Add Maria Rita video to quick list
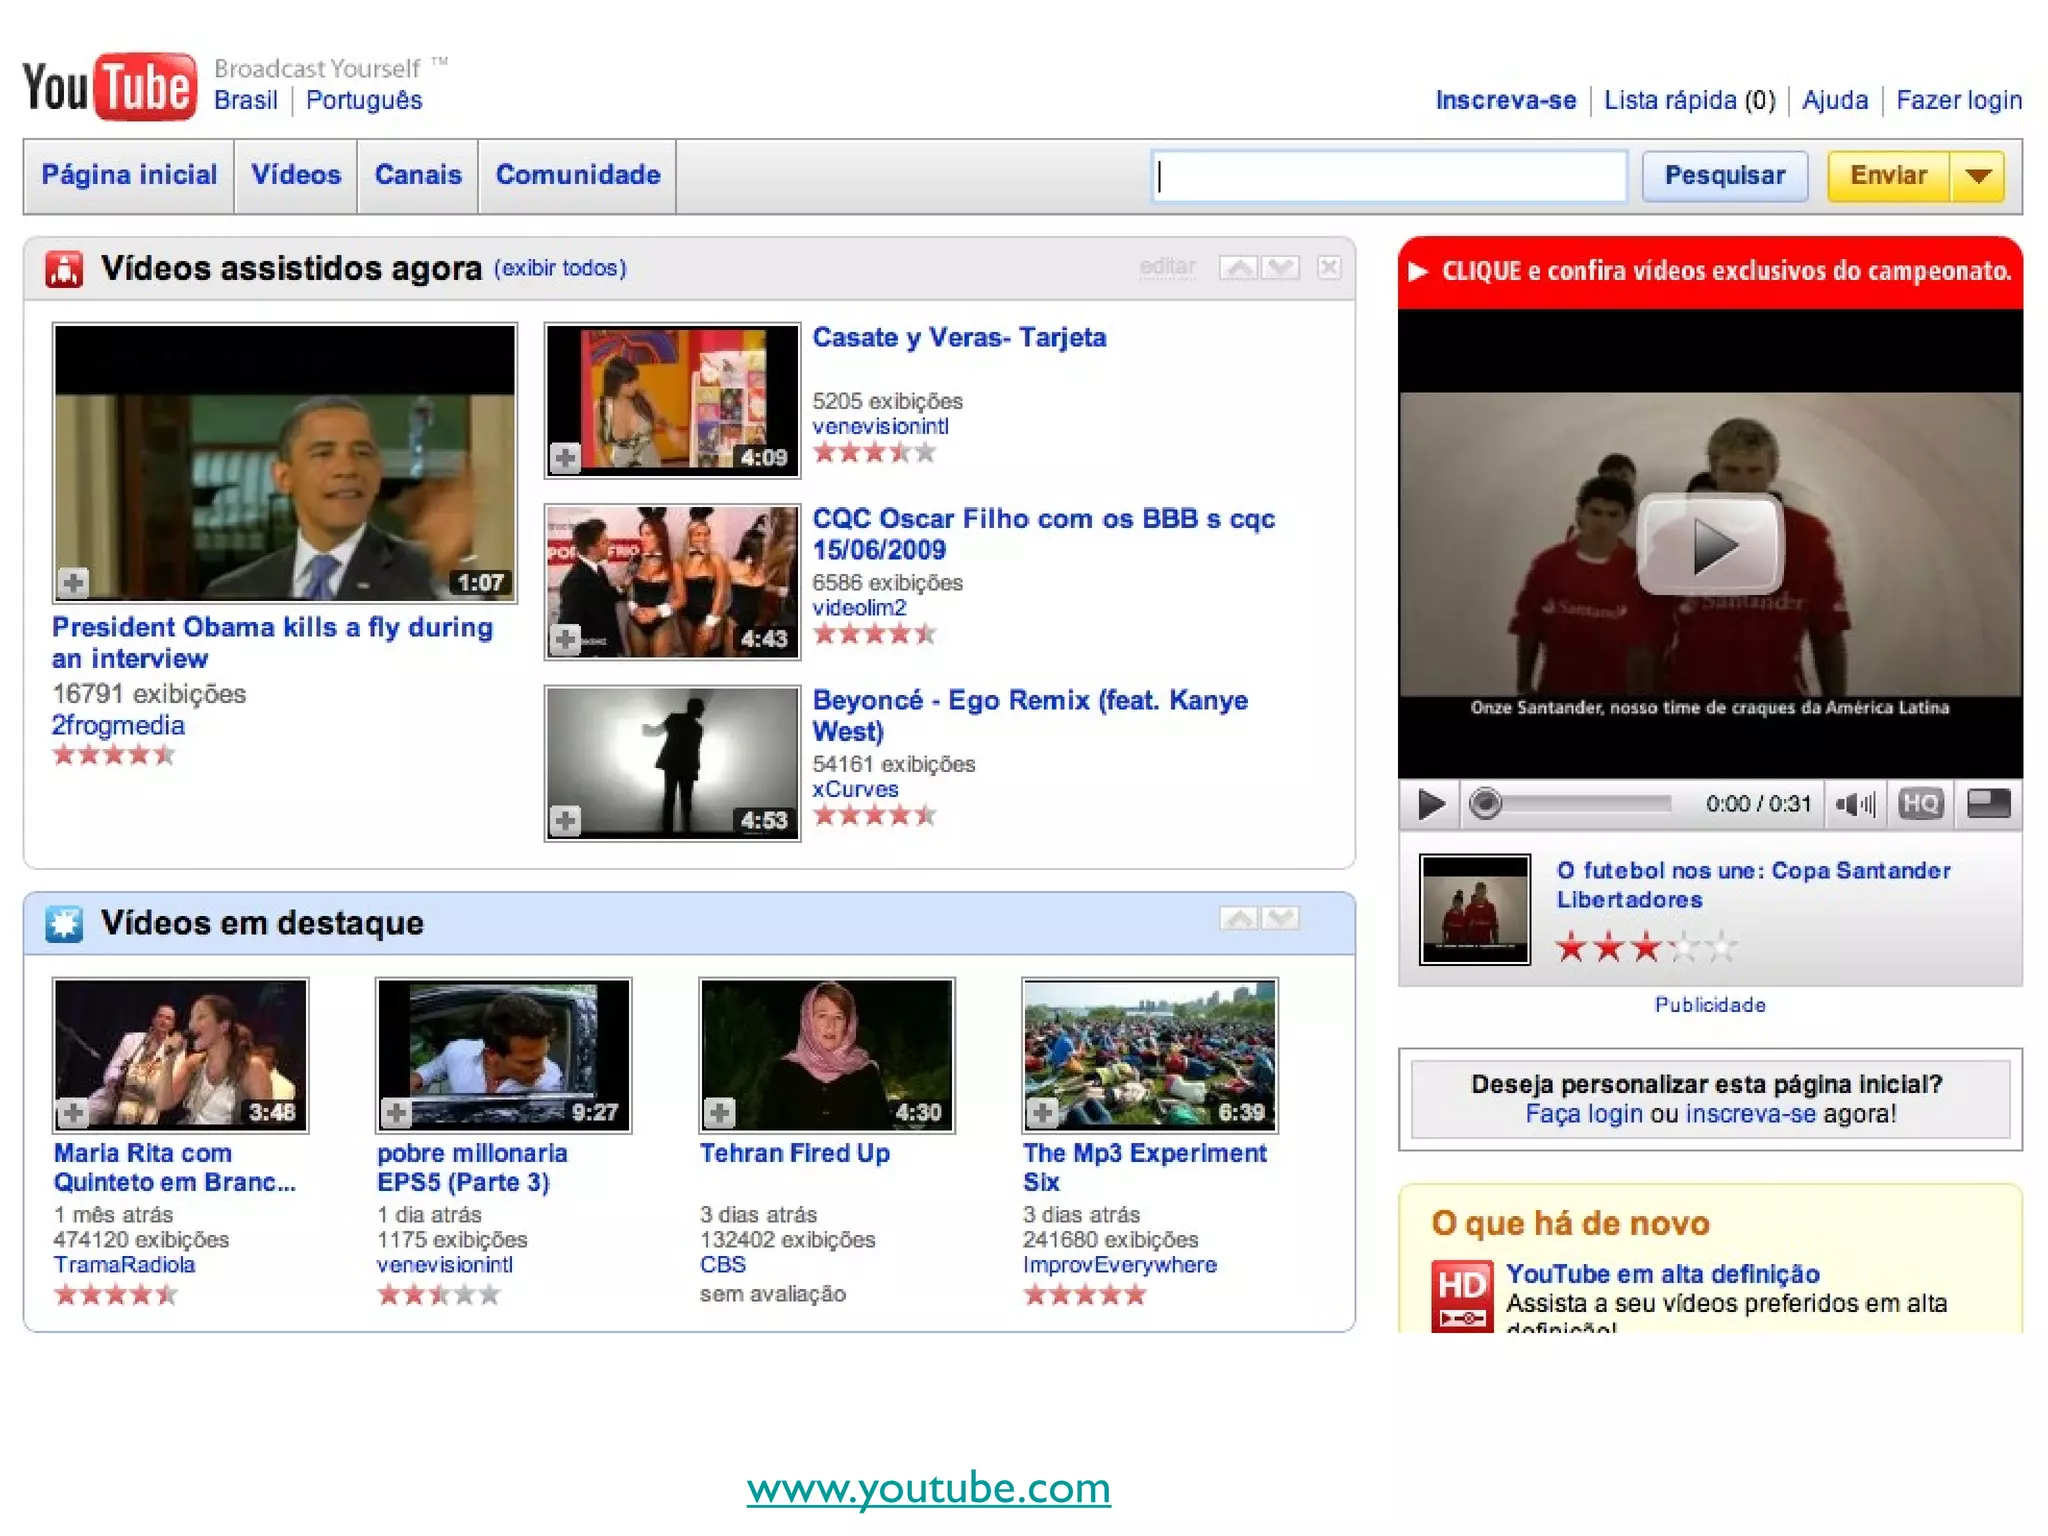Screen dimensions: 2048x1536 73,1112
